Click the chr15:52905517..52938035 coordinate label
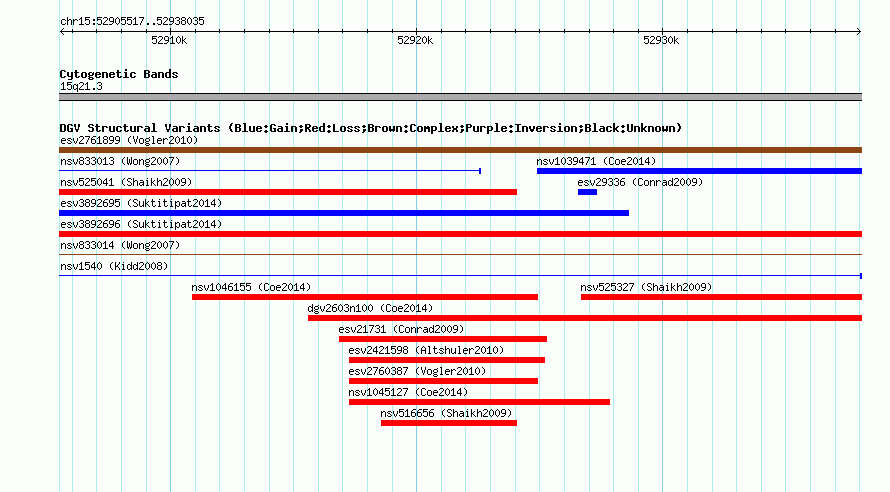The width and height of the screenshot is (890, 492). coord(132,21)
